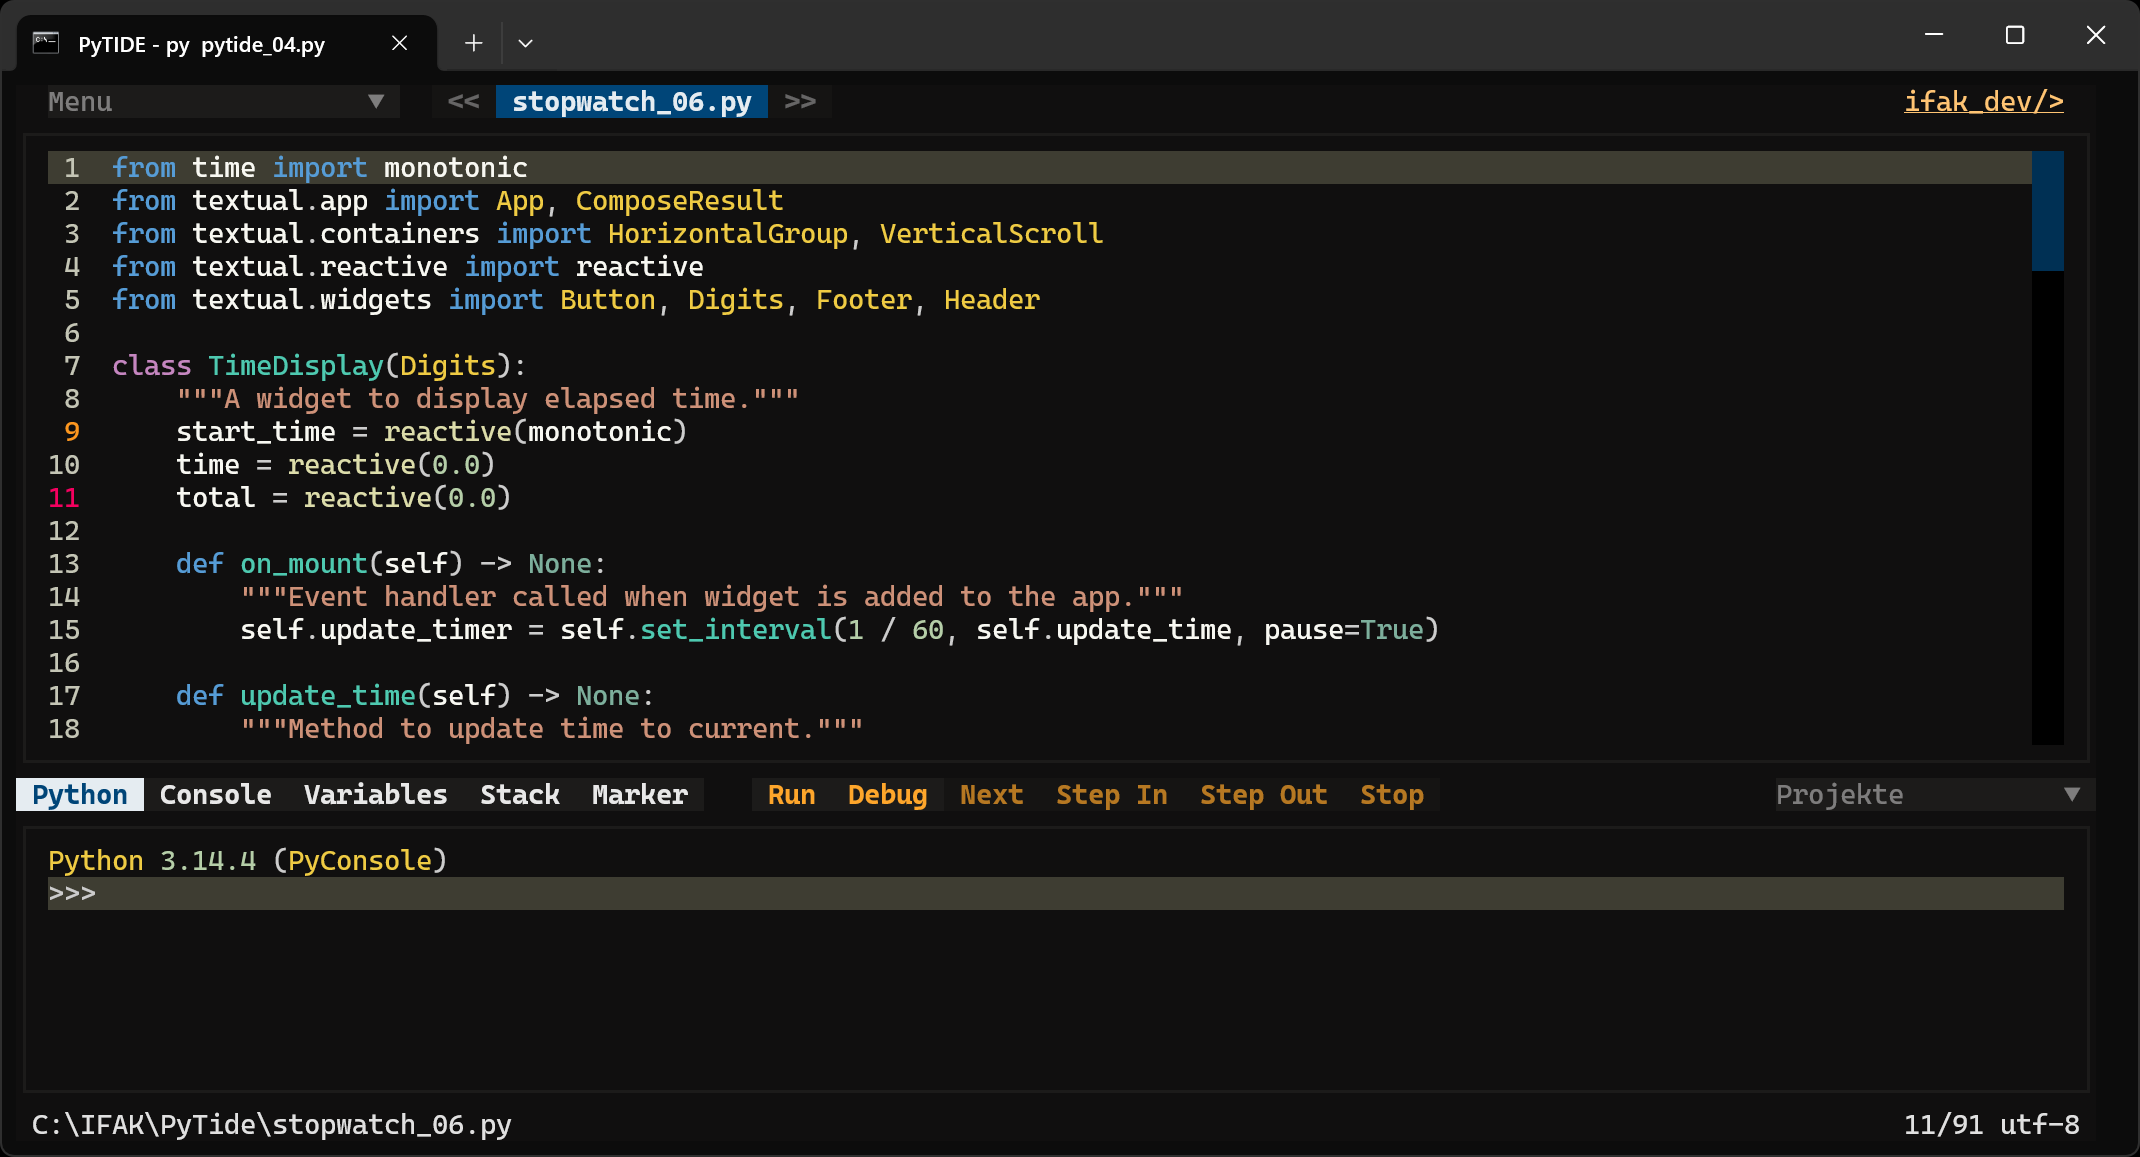This screenshot has width=2140, height=1157.
Task: Close the PyTIDE terminal tab
Action: 399,43
